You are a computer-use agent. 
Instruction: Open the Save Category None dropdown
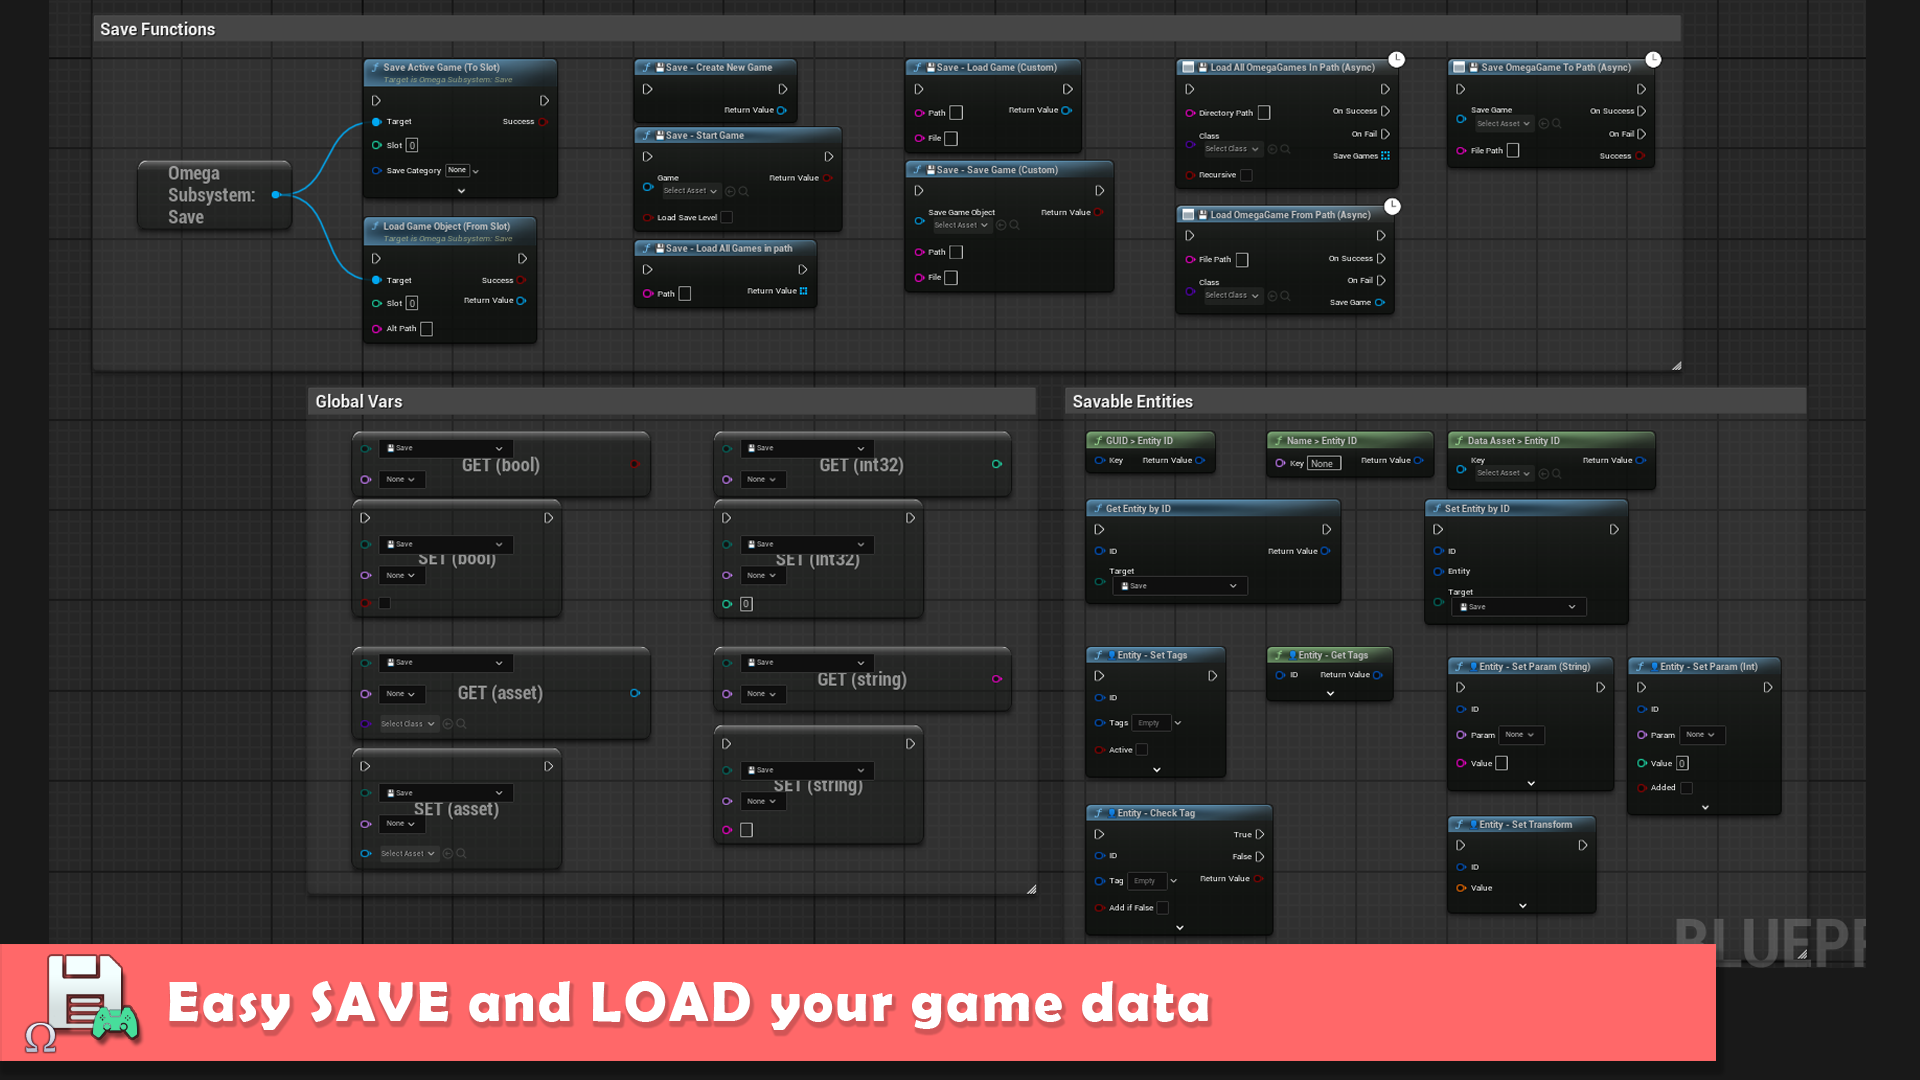tap(462, 171)
